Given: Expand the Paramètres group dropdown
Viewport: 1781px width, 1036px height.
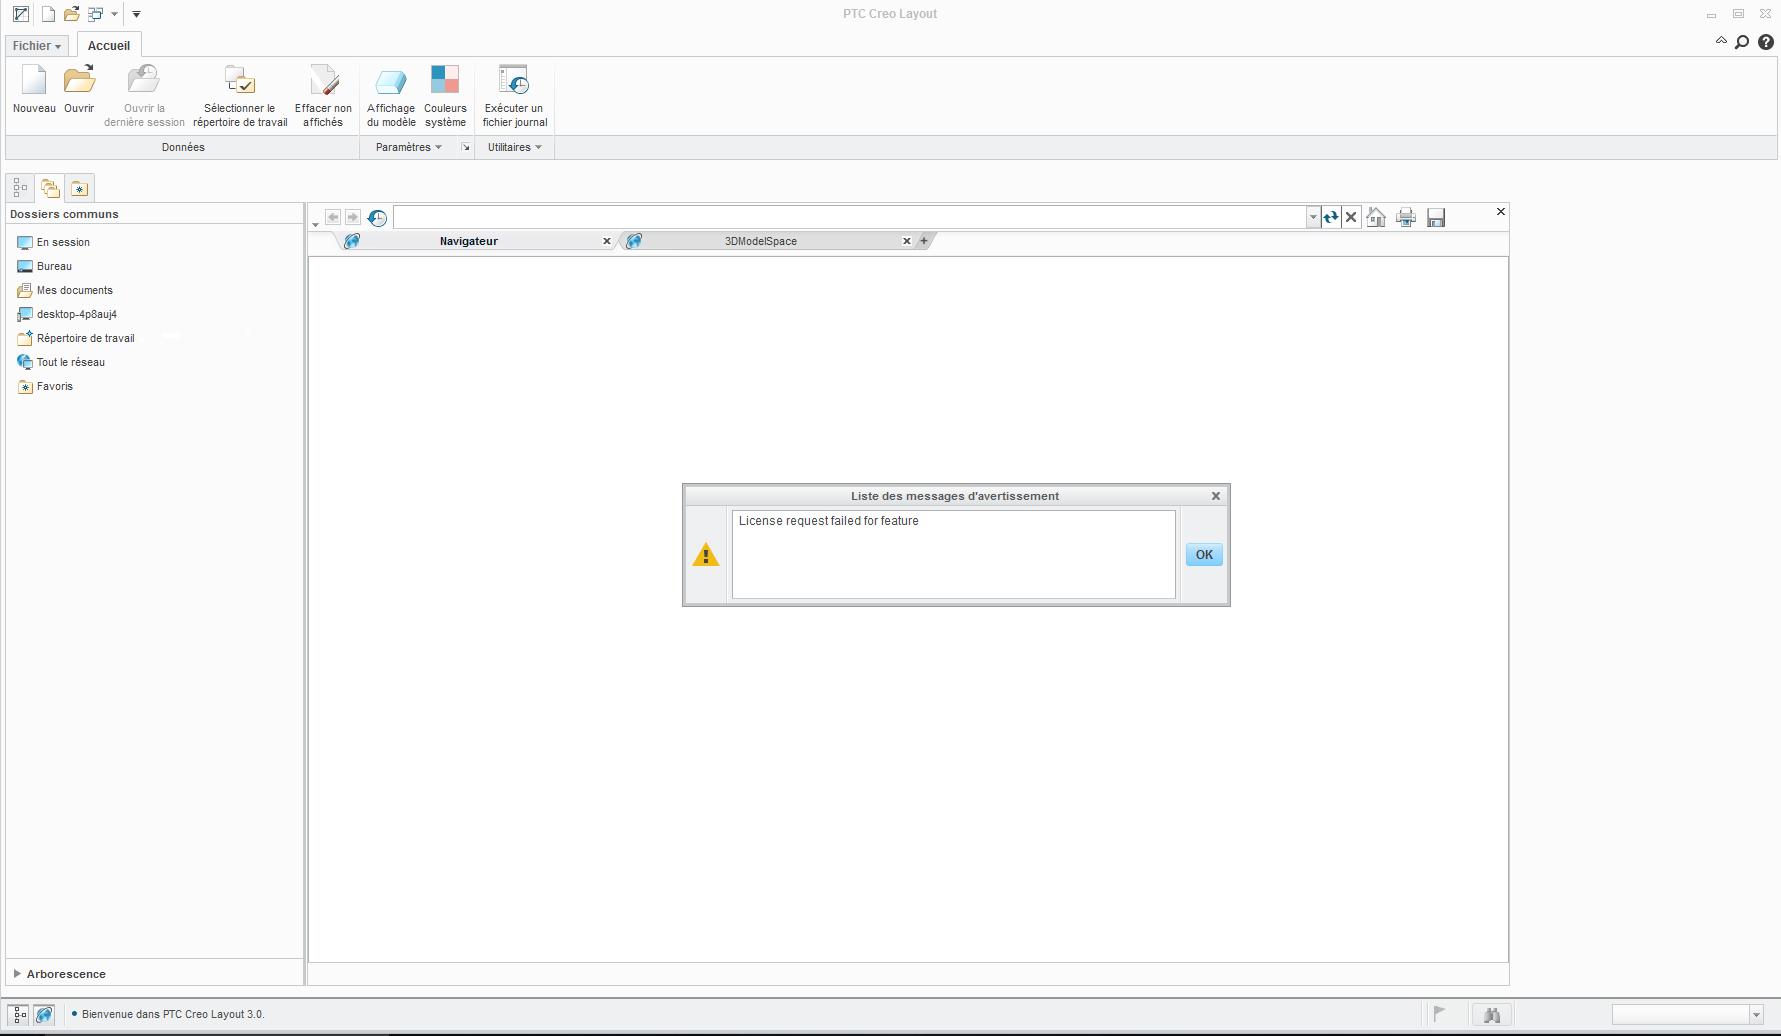Looking at the screenshot, I should [408, 147].
